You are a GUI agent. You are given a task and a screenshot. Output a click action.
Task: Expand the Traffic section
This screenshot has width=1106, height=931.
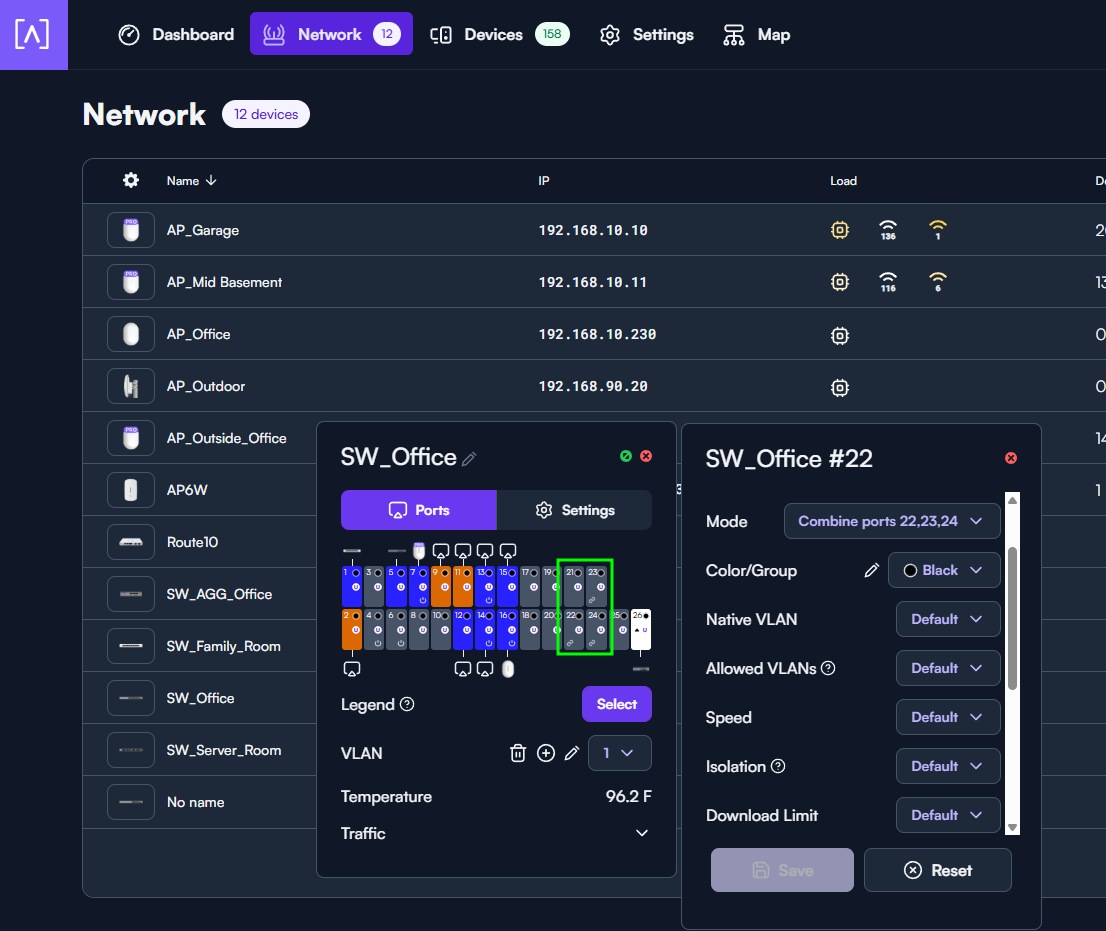641,833
